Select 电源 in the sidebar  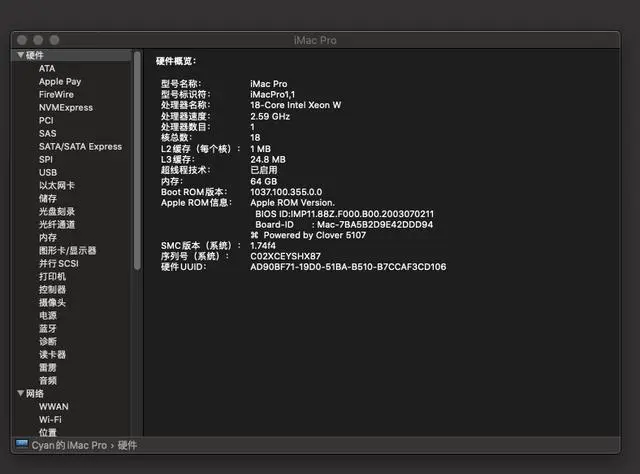click(48, 316)
